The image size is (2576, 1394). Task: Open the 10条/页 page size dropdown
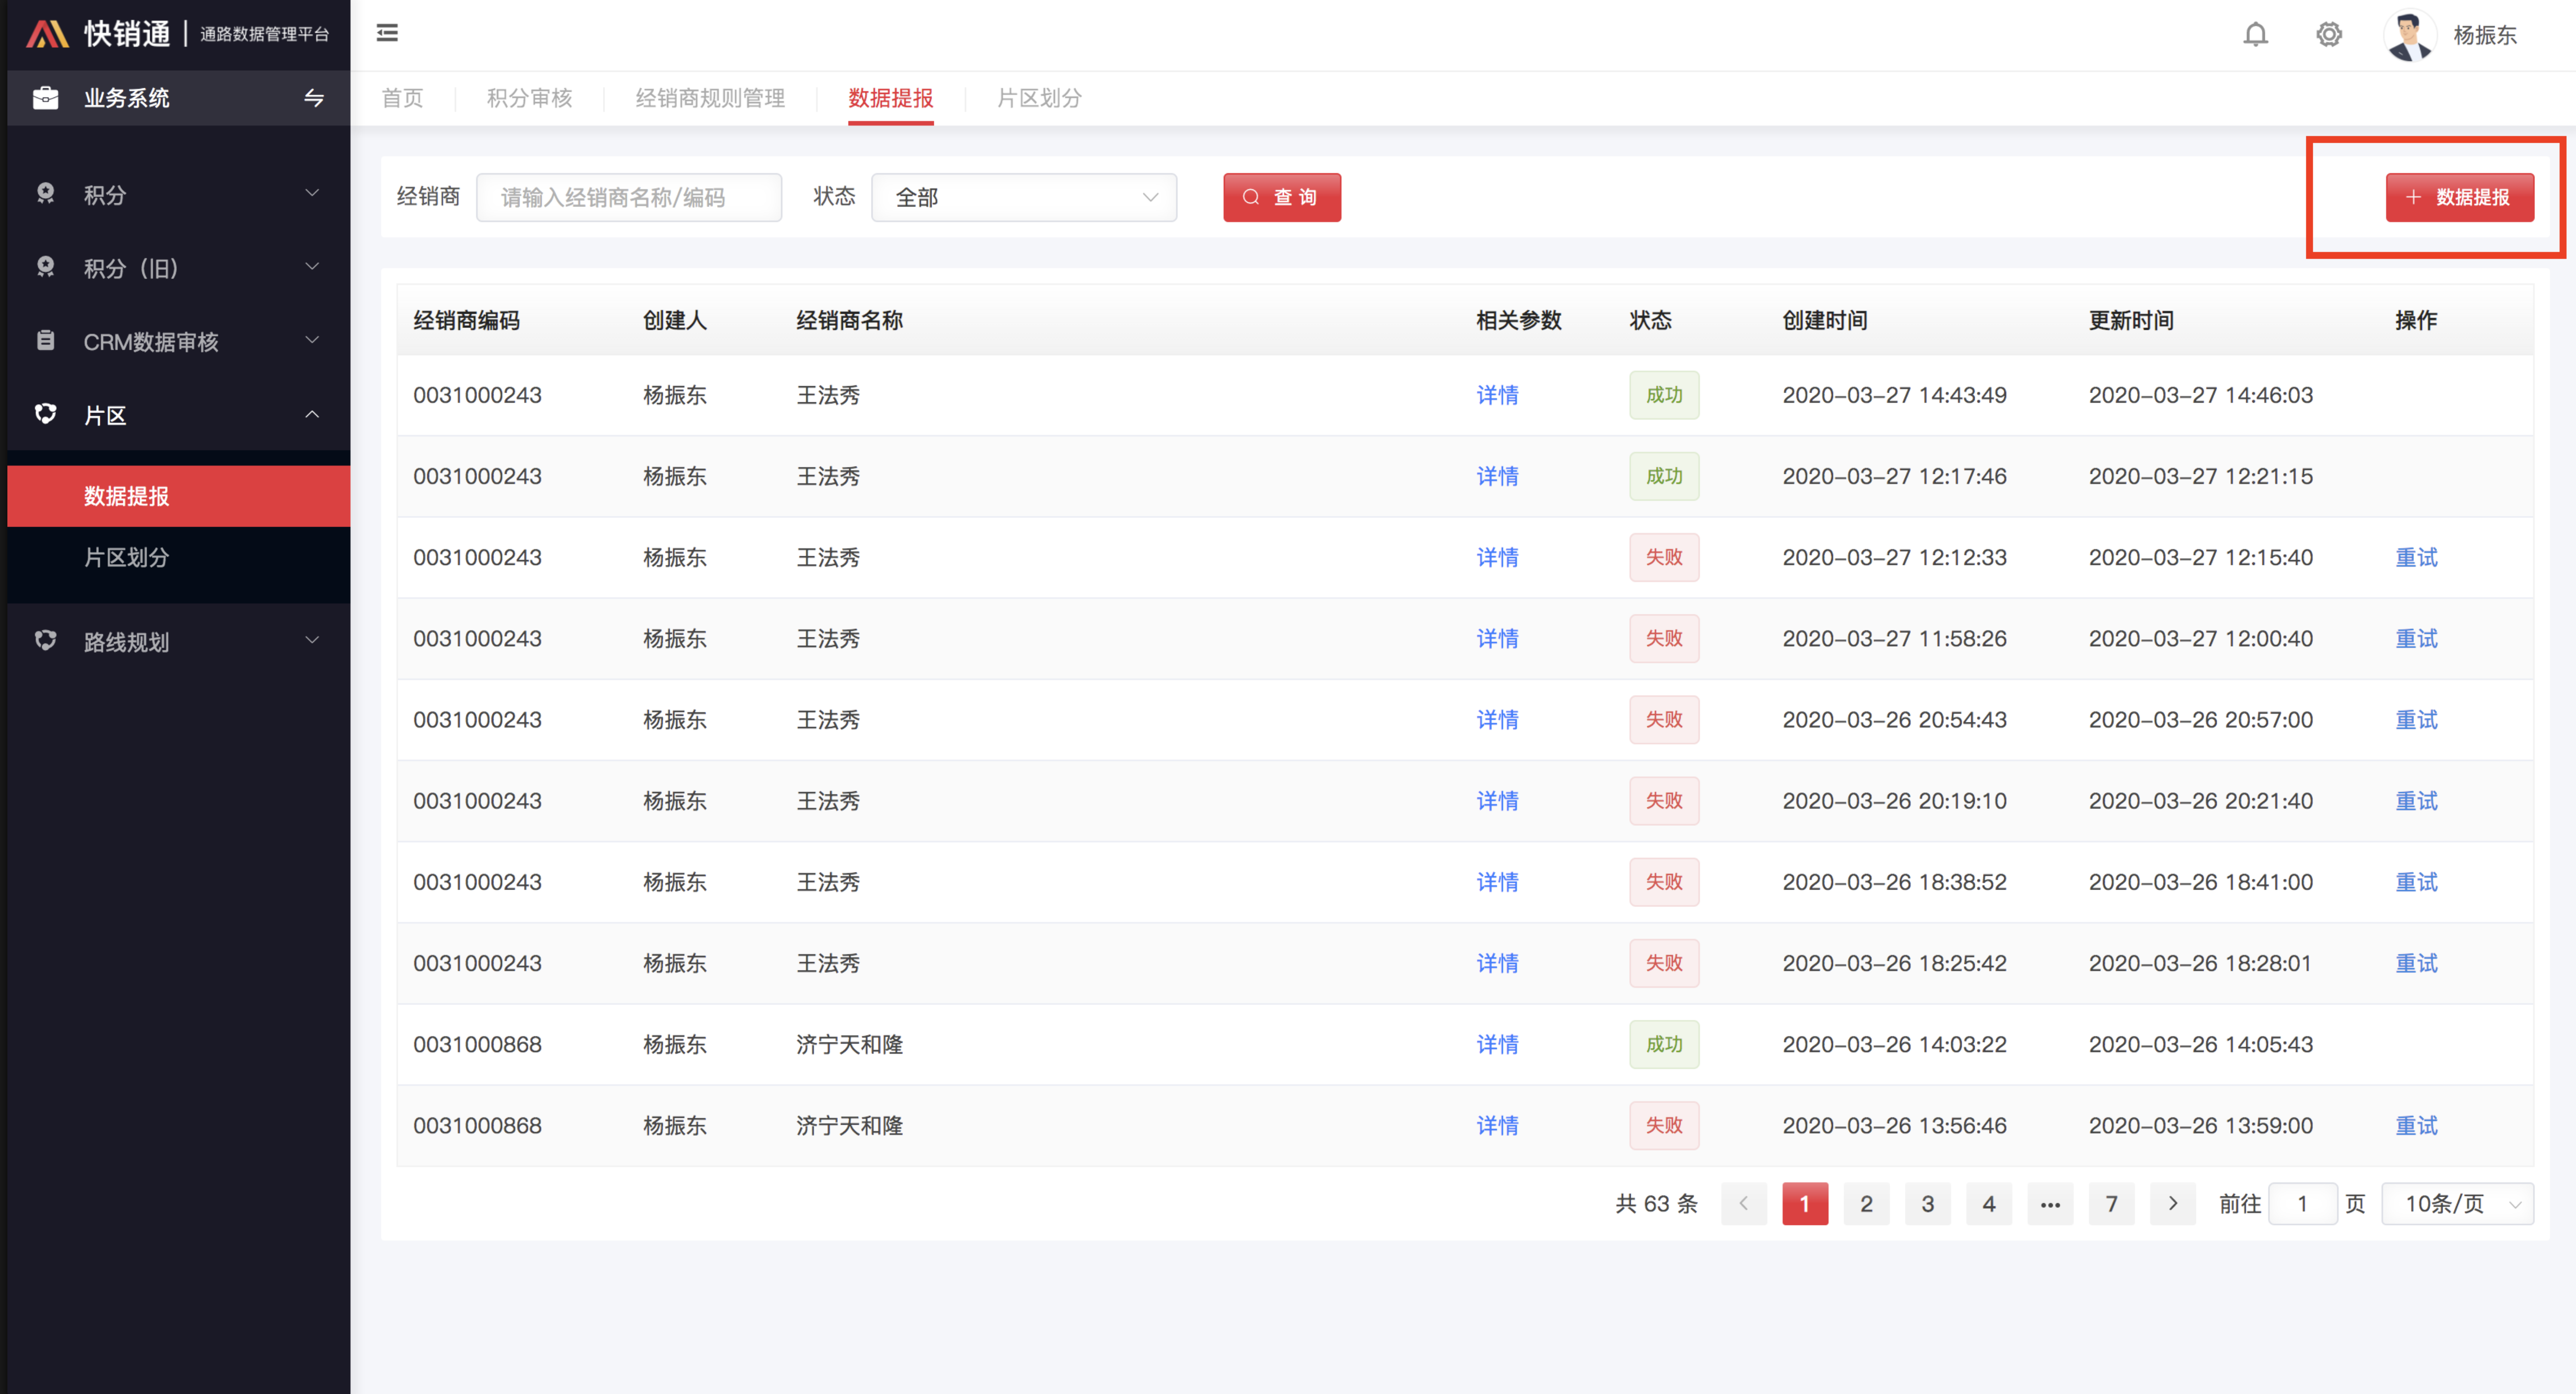pyautogui.click(x=2457, y=1204)
